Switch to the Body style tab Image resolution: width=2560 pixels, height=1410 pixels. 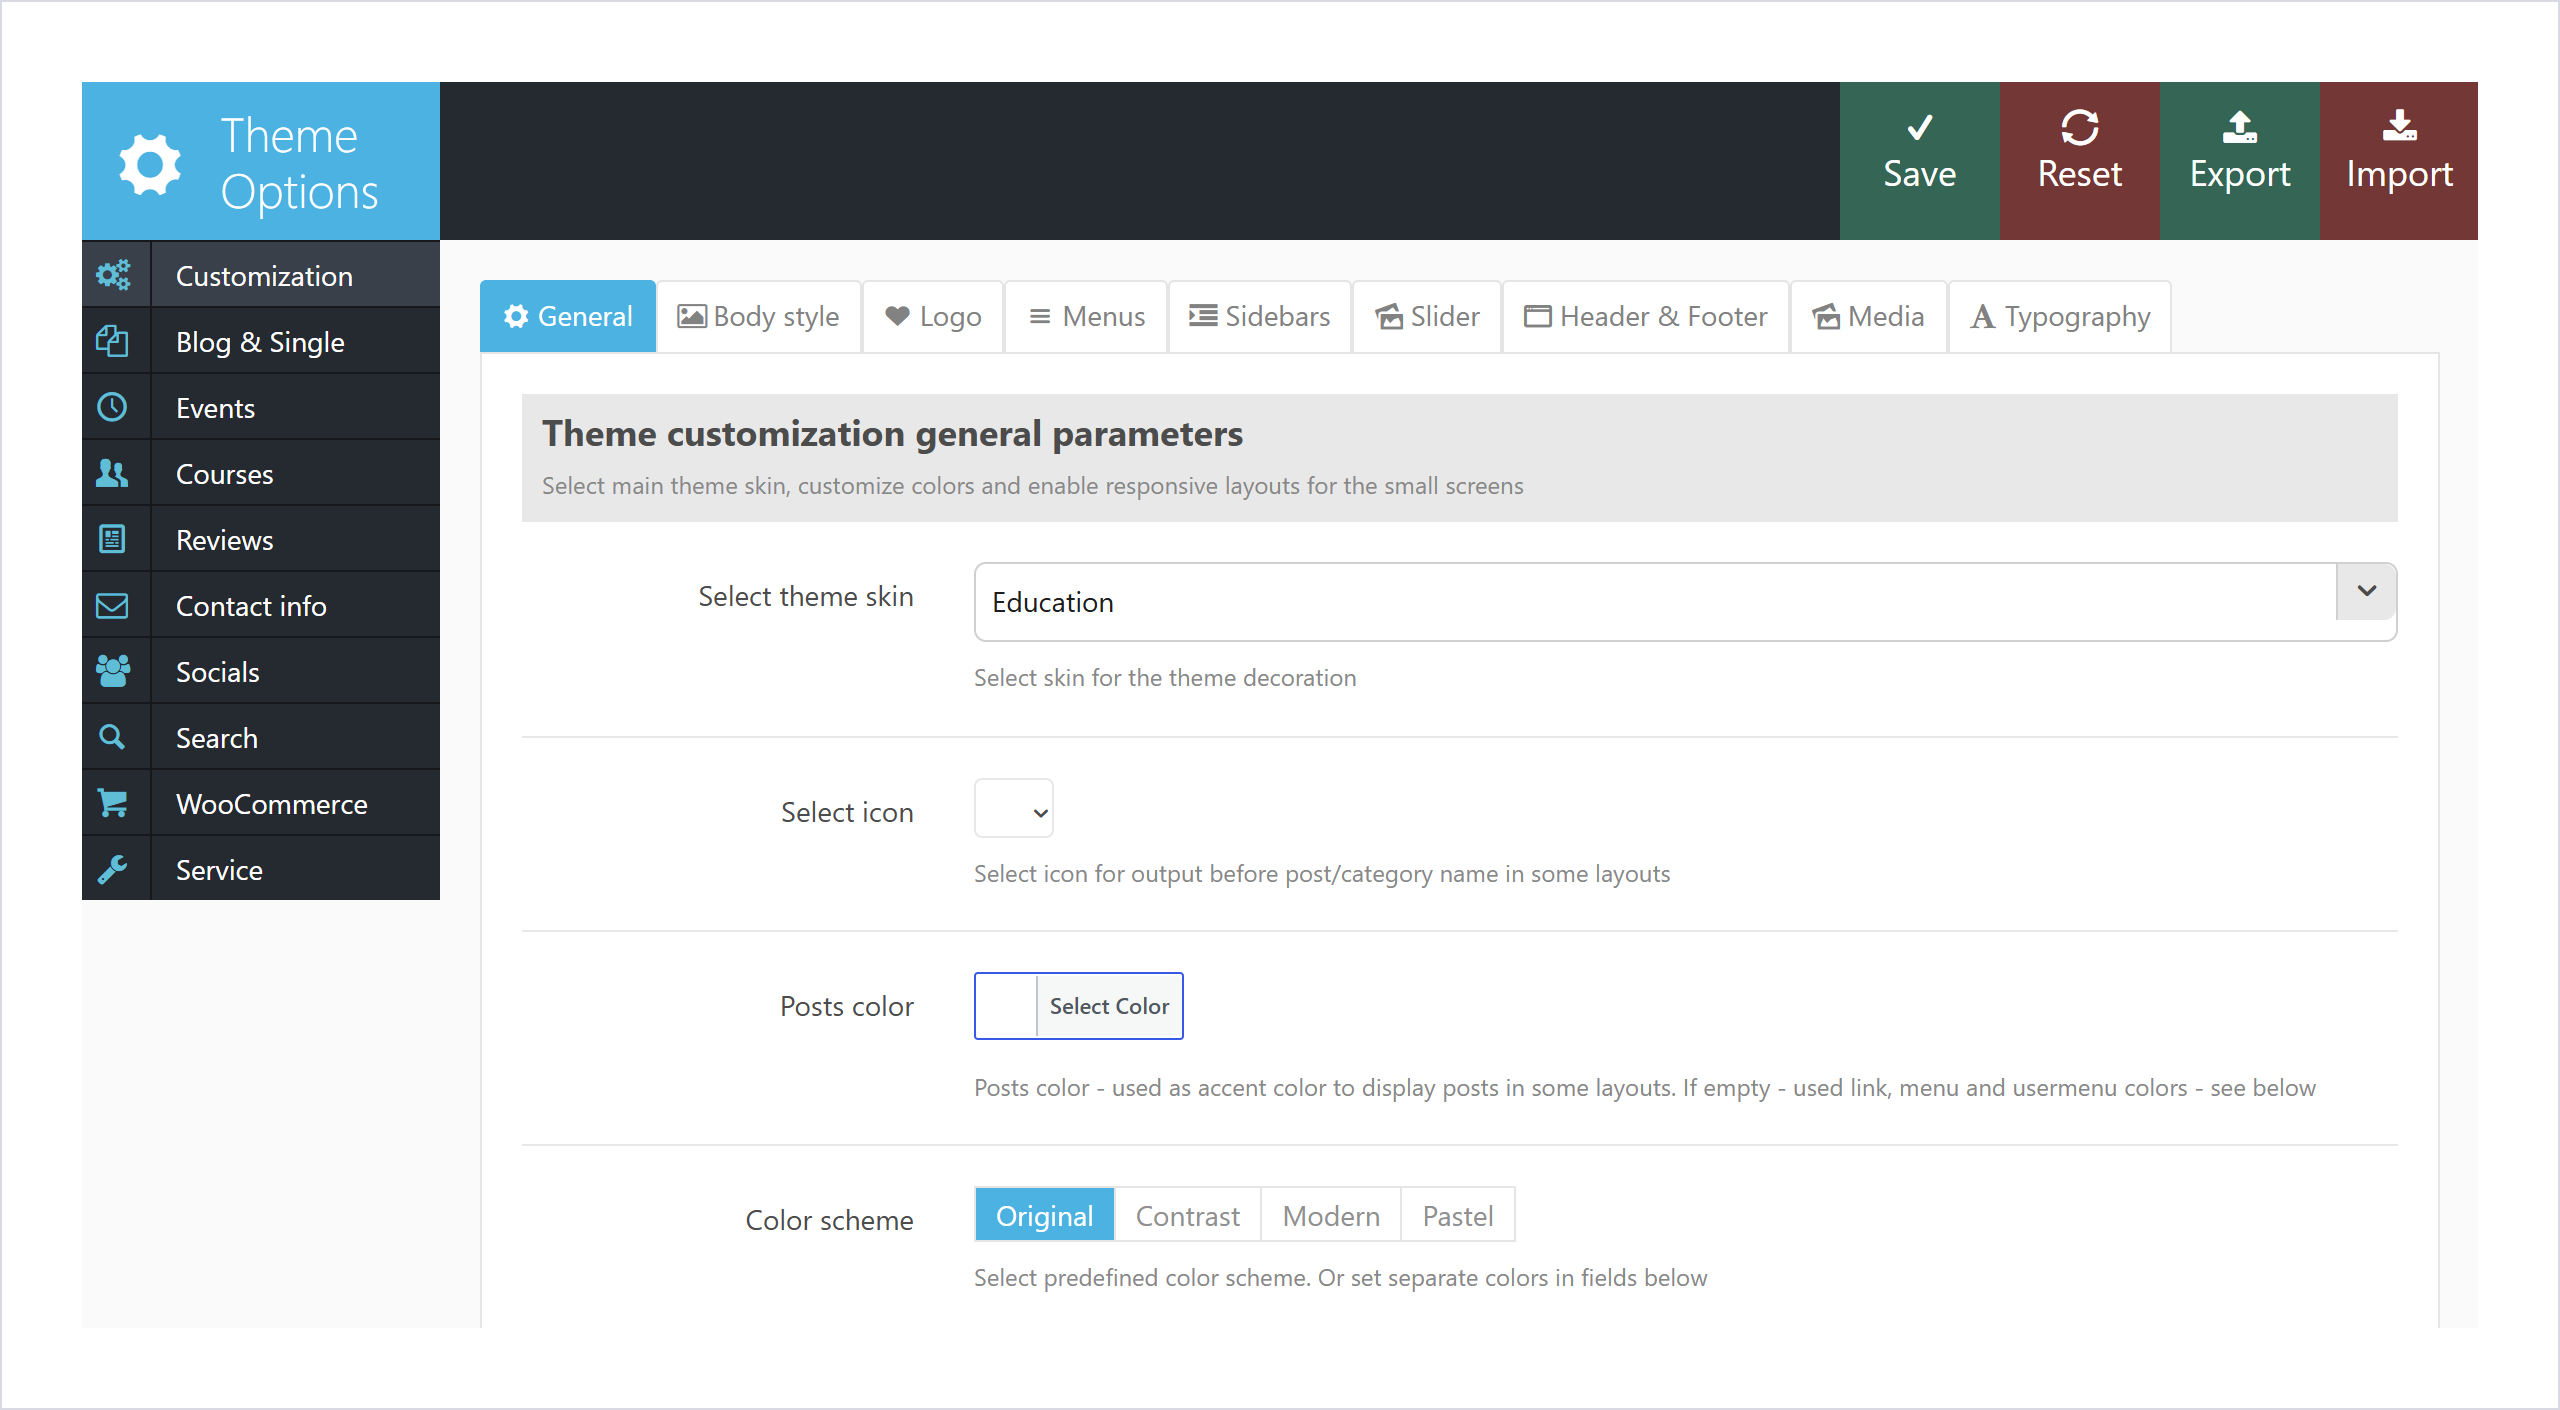759,316
